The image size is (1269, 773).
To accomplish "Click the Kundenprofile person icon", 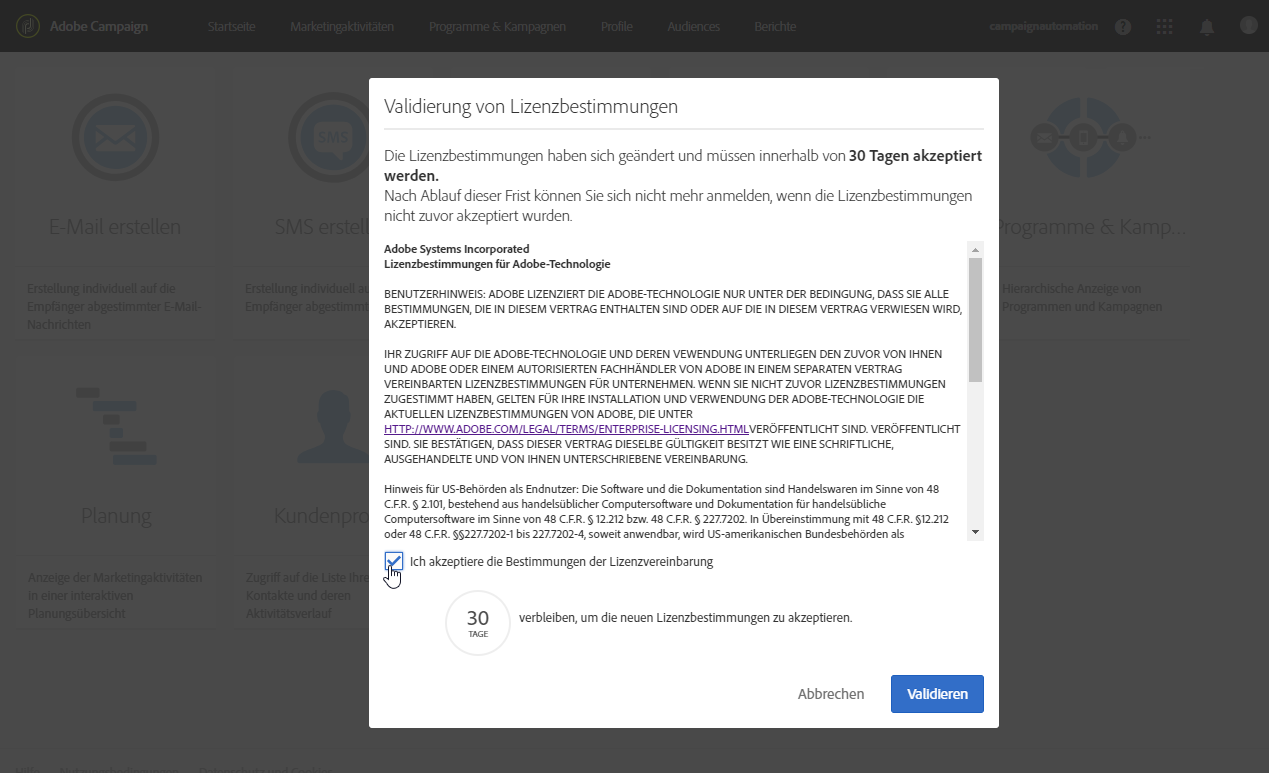I will tap(335, 425).
